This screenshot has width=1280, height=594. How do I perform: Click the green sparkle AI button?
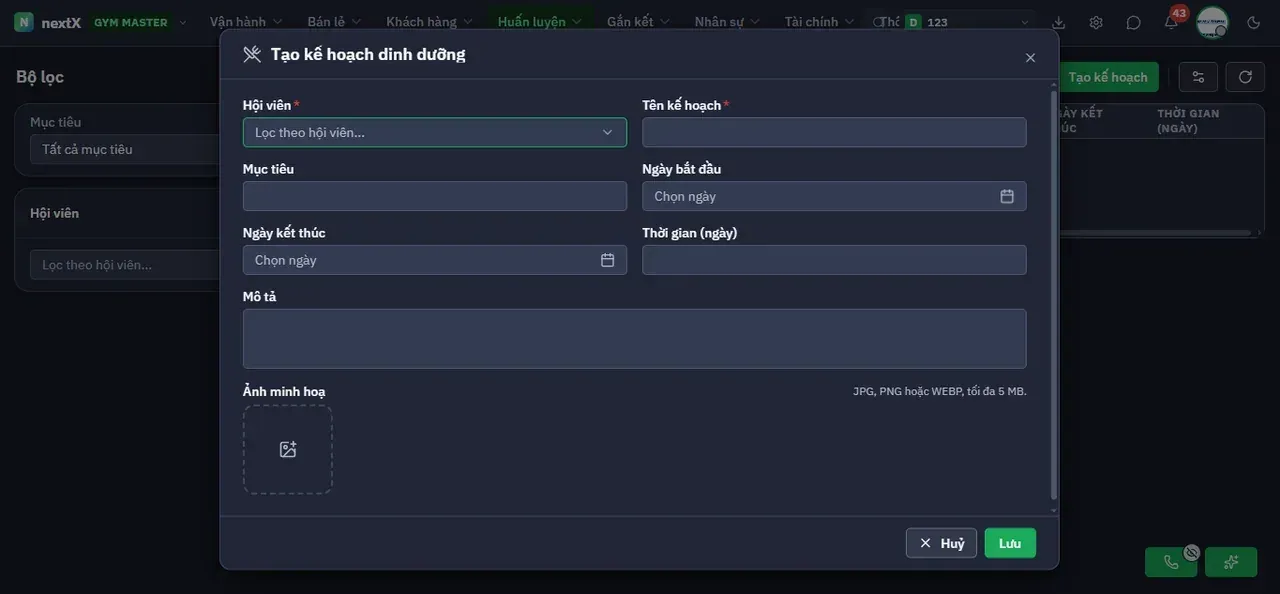(x=1231, y=562)
